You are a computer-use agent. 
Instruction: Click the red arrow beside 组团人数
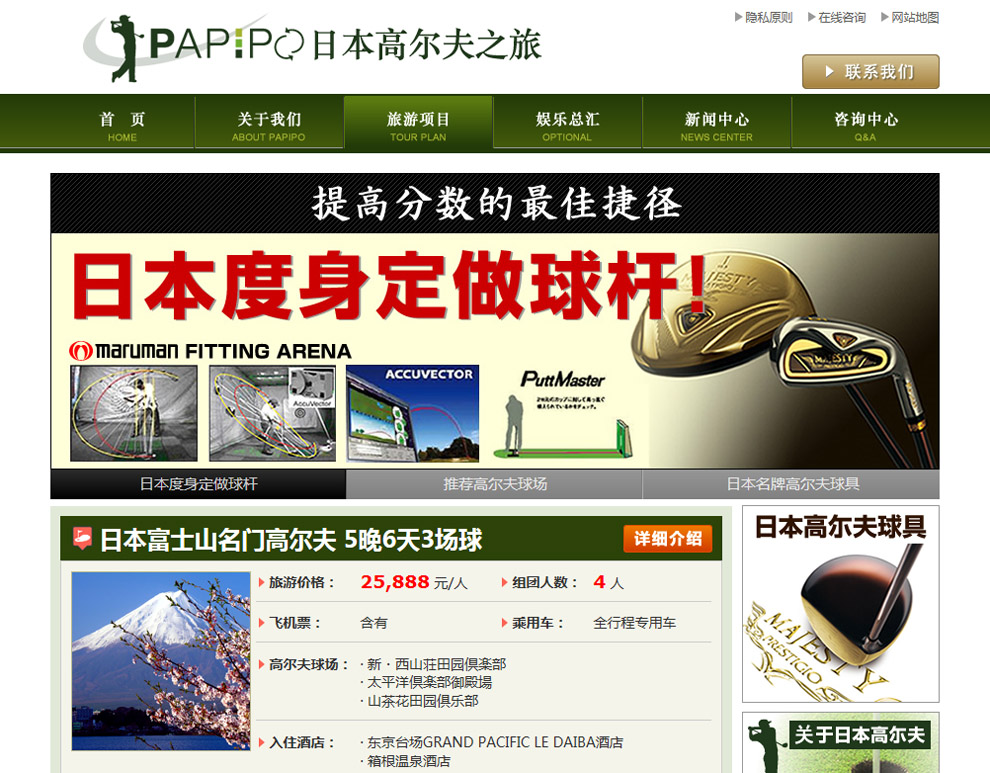[504, 582]
